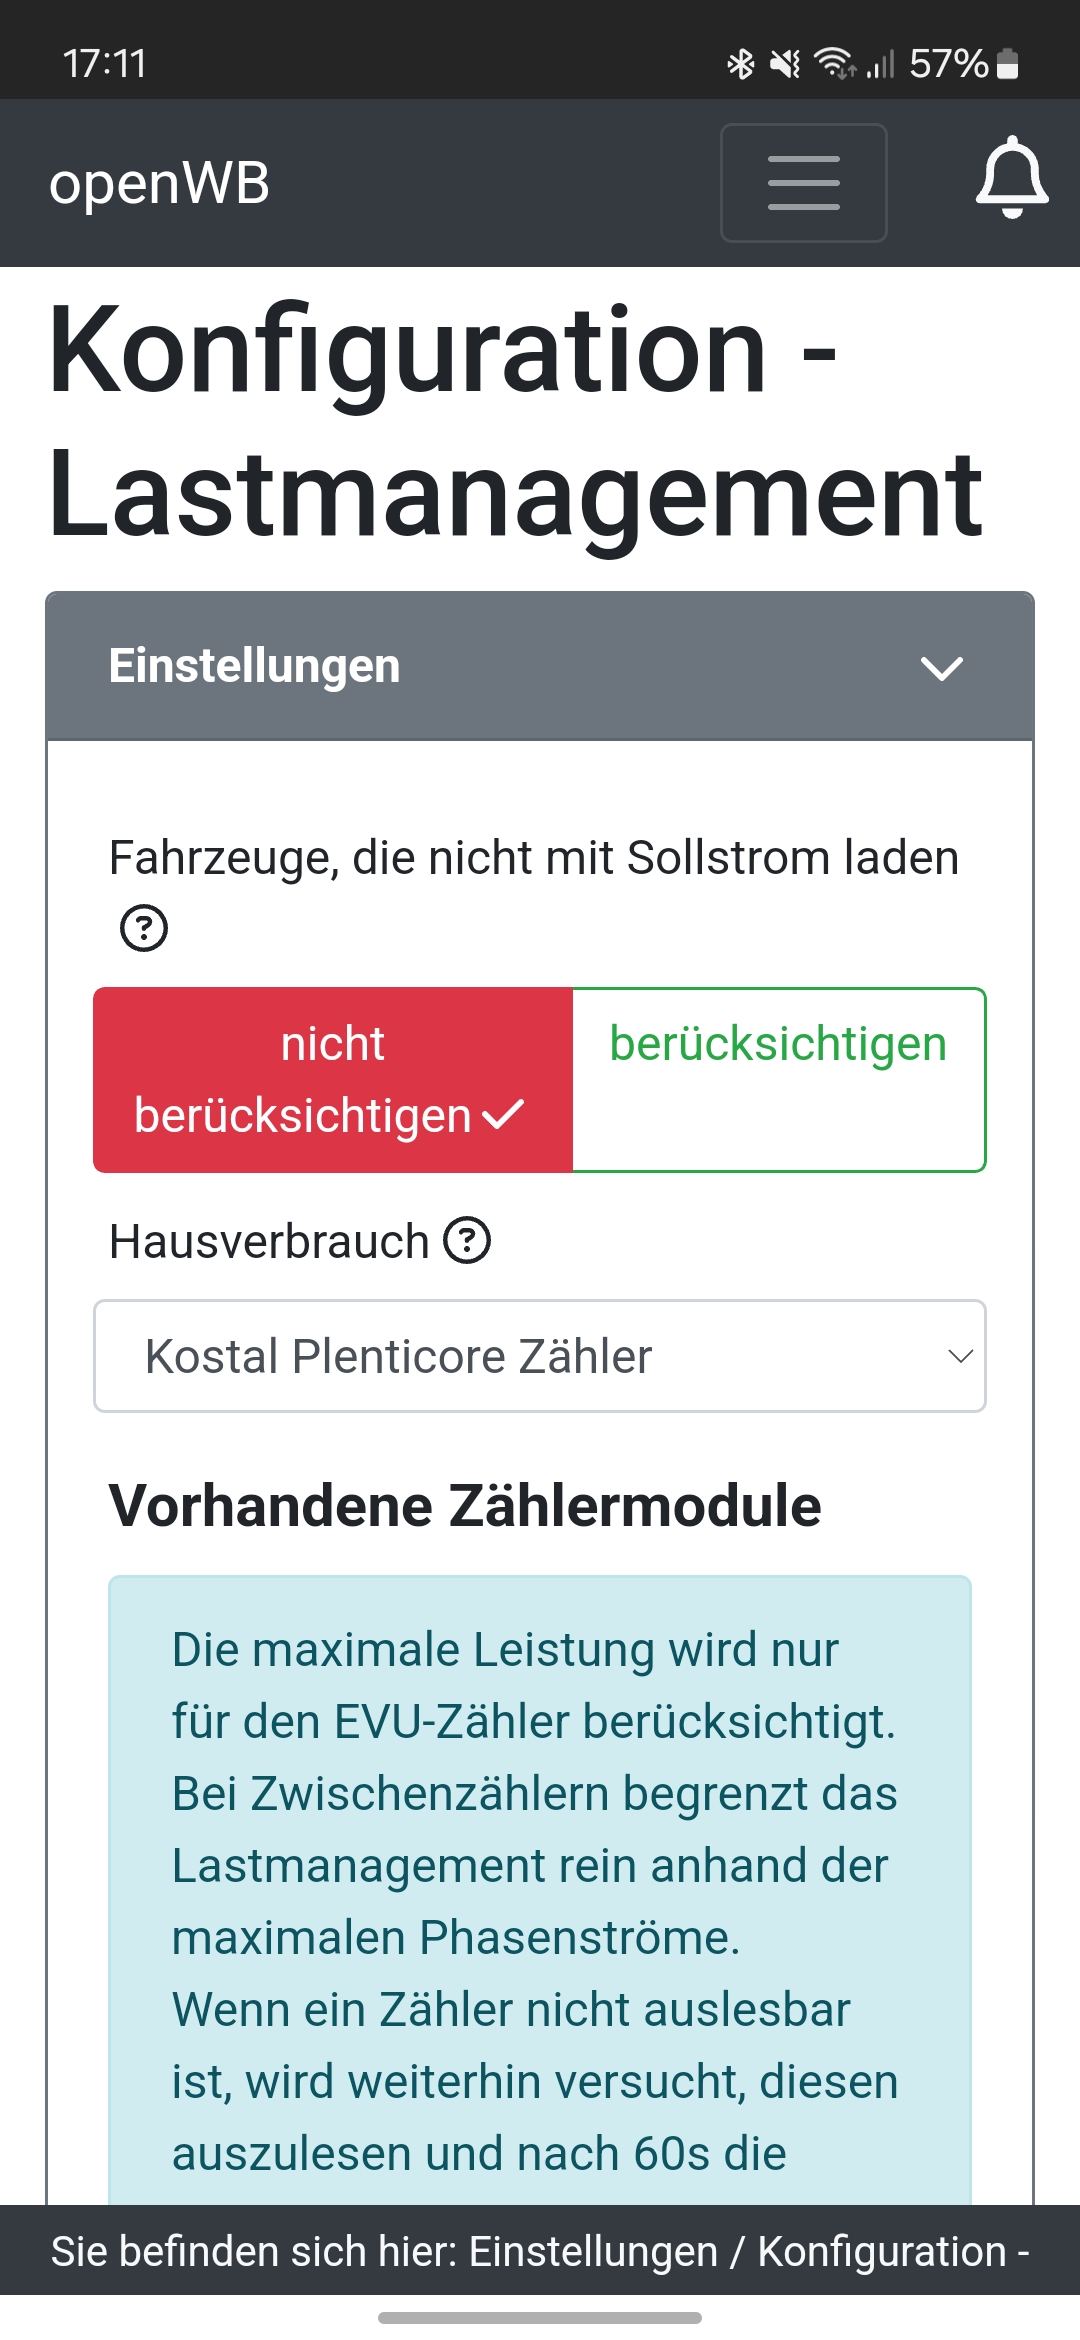Collapse the Einstellungen card using its chevron
The image size is (1080, 2340).
coord(941,667)
